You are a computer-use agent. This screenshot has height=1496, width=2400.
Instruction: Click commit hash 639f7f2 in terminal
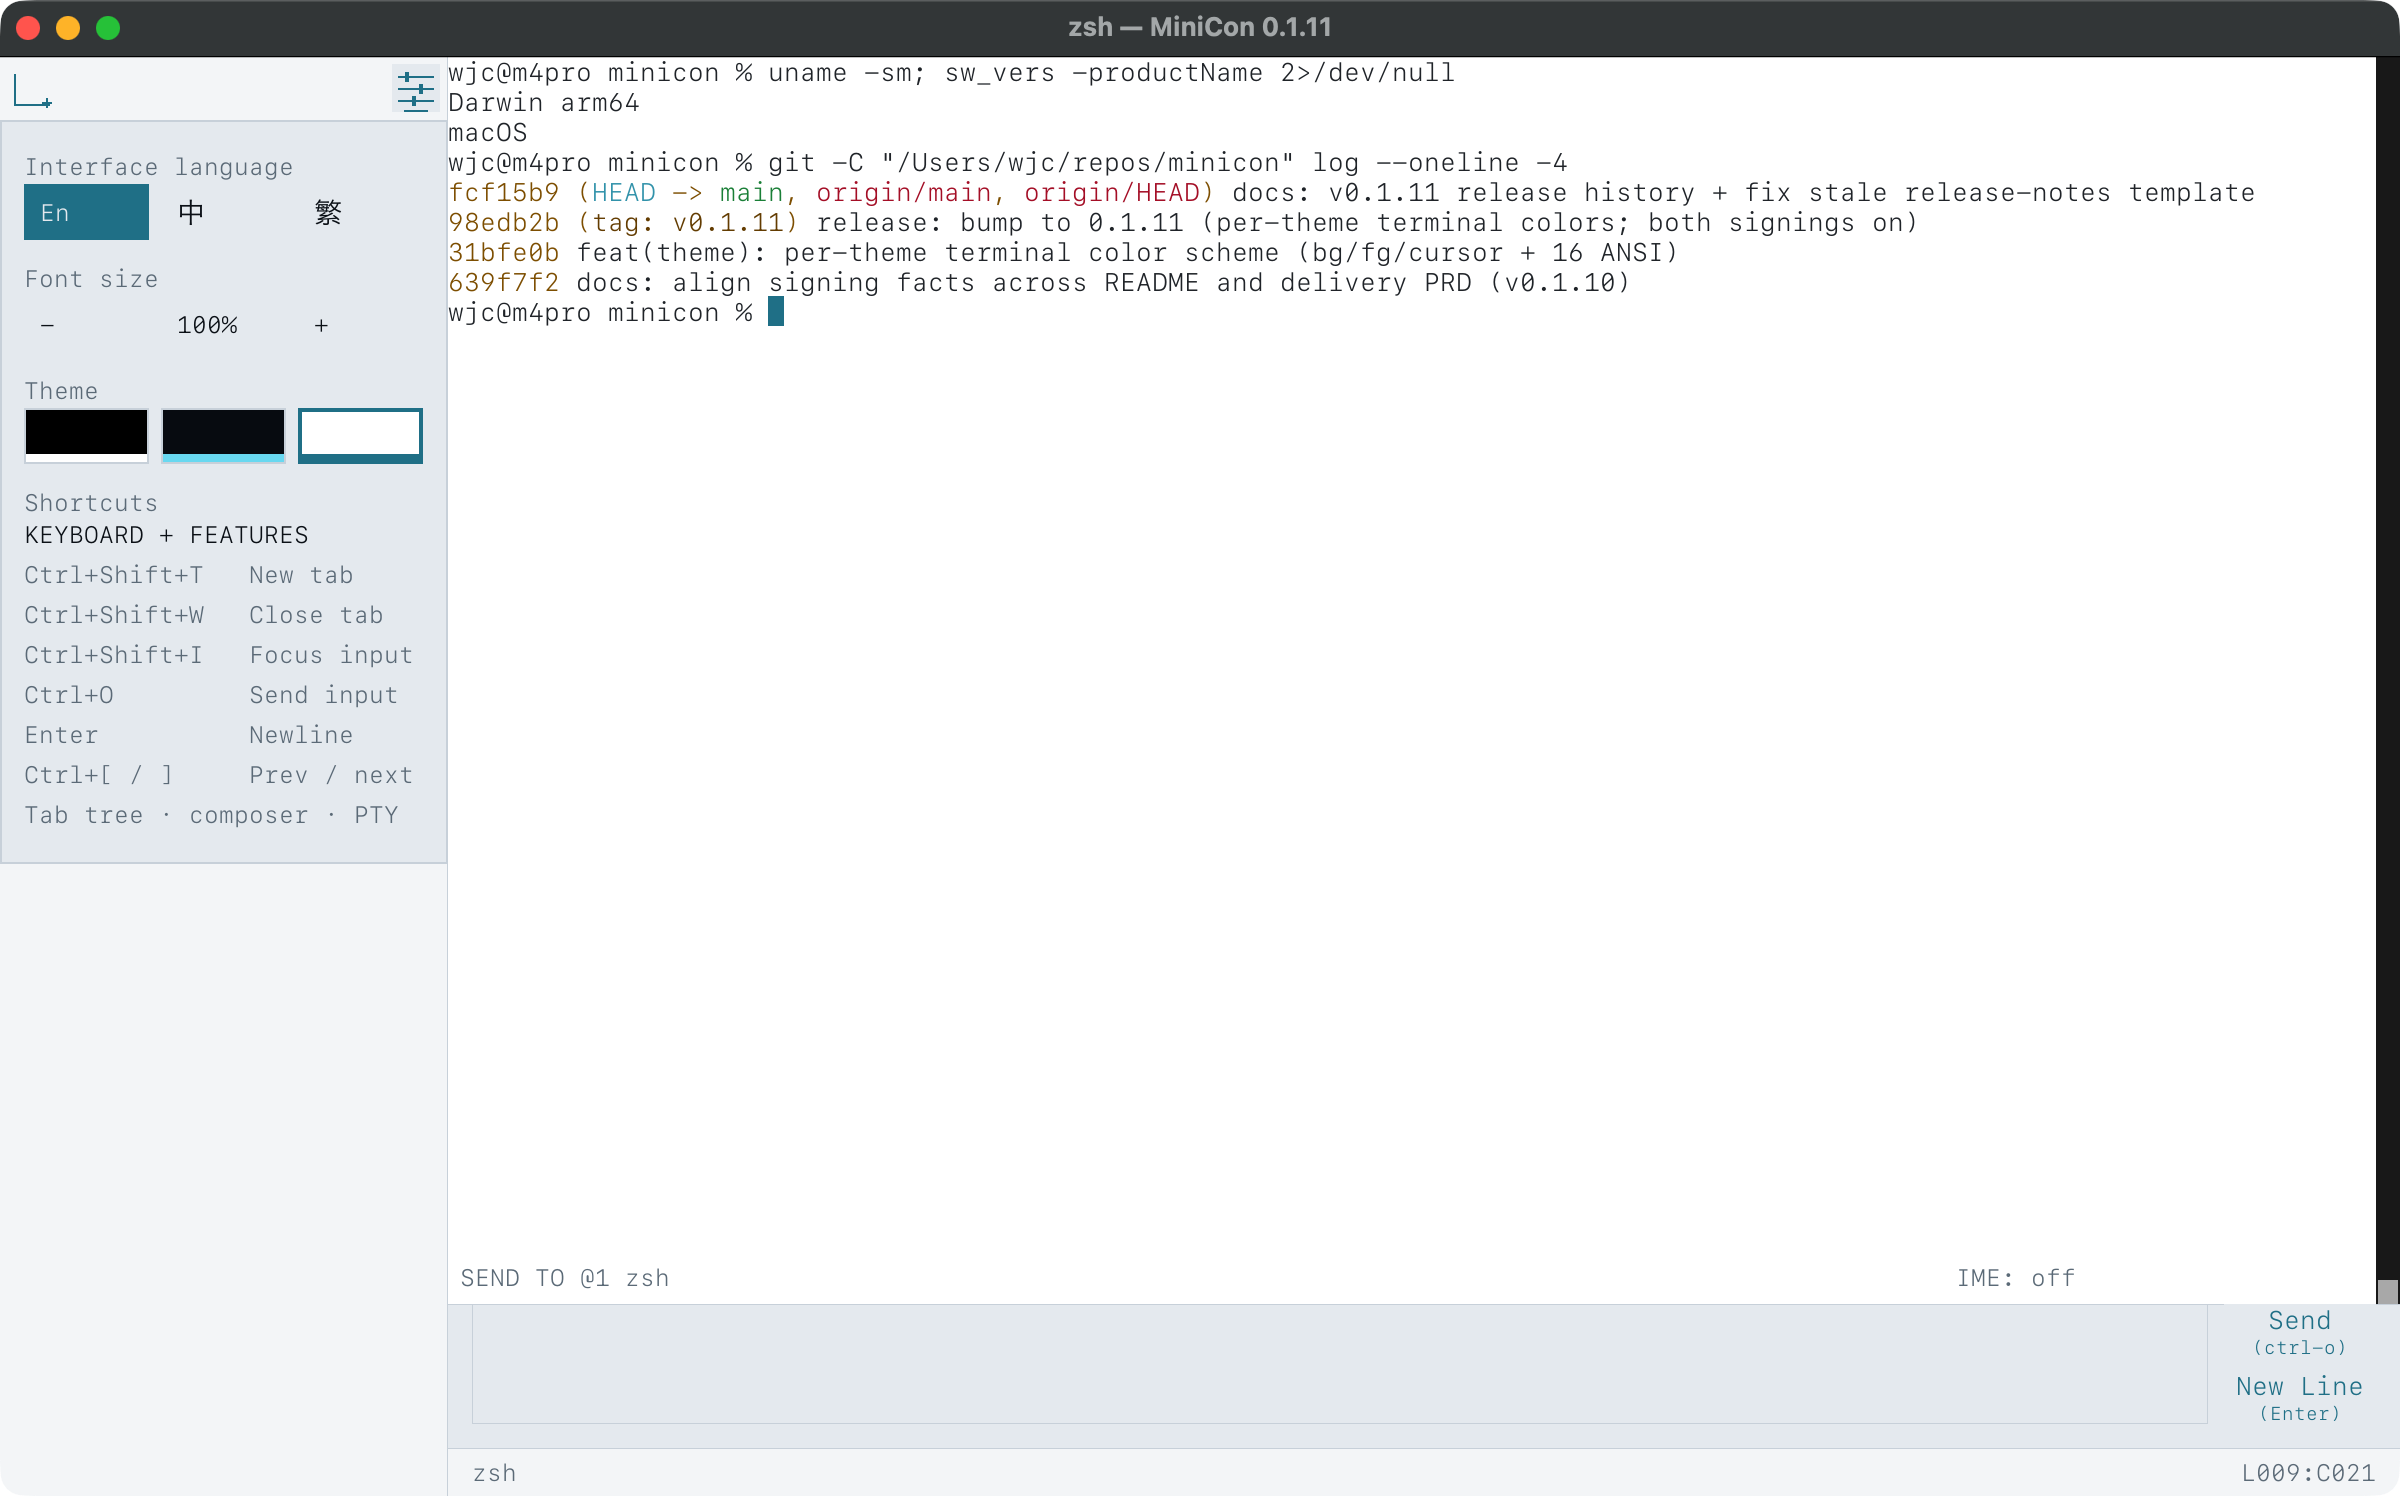[x=504, y=283]
